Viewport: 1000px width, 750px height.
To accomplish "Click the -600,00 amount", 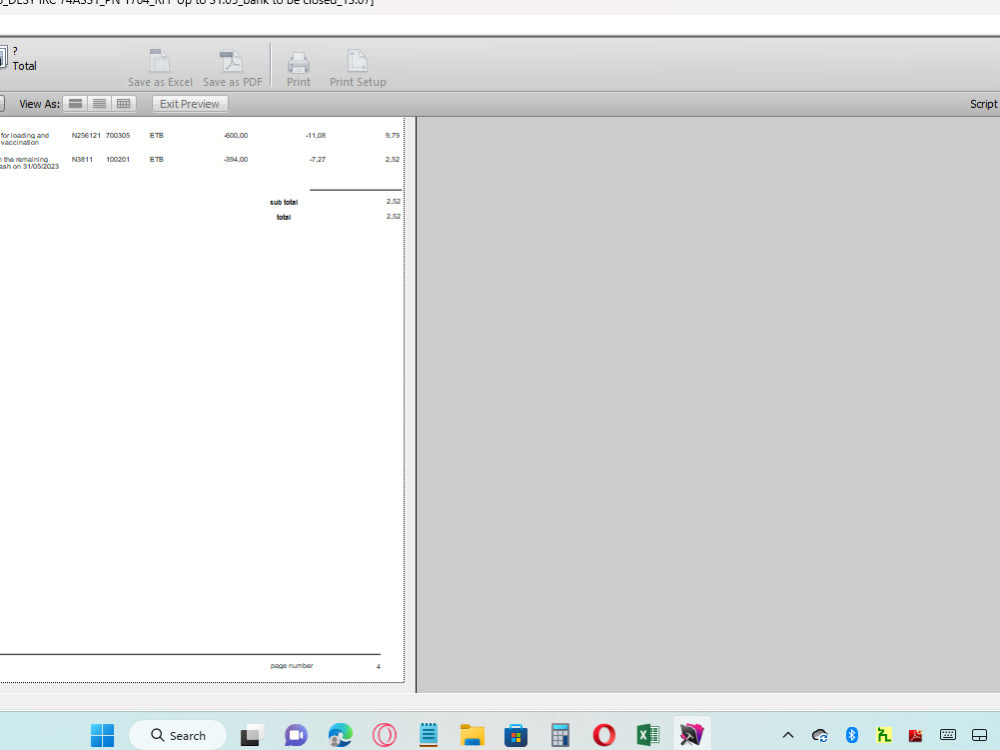I will click(x=235, y=135).
